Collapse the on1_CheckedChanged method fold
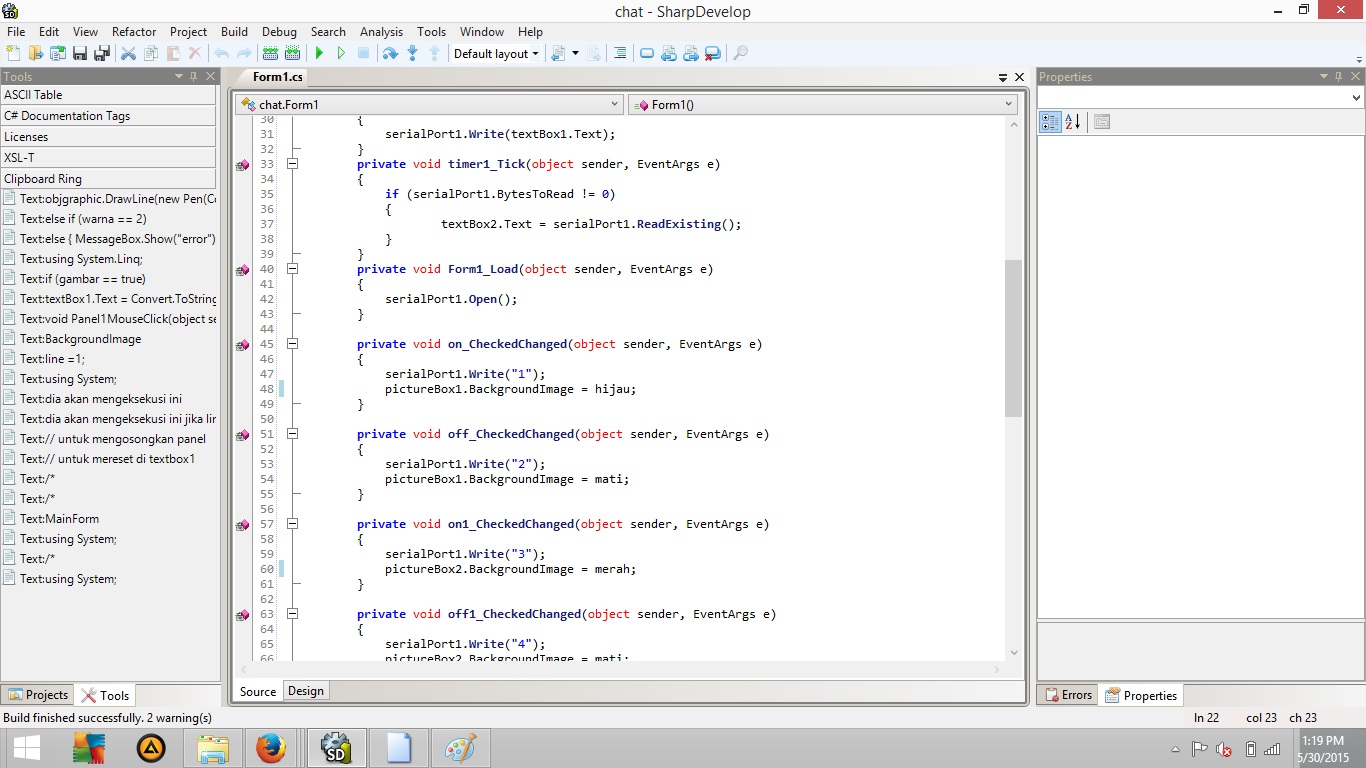 [x=292, y=524]
